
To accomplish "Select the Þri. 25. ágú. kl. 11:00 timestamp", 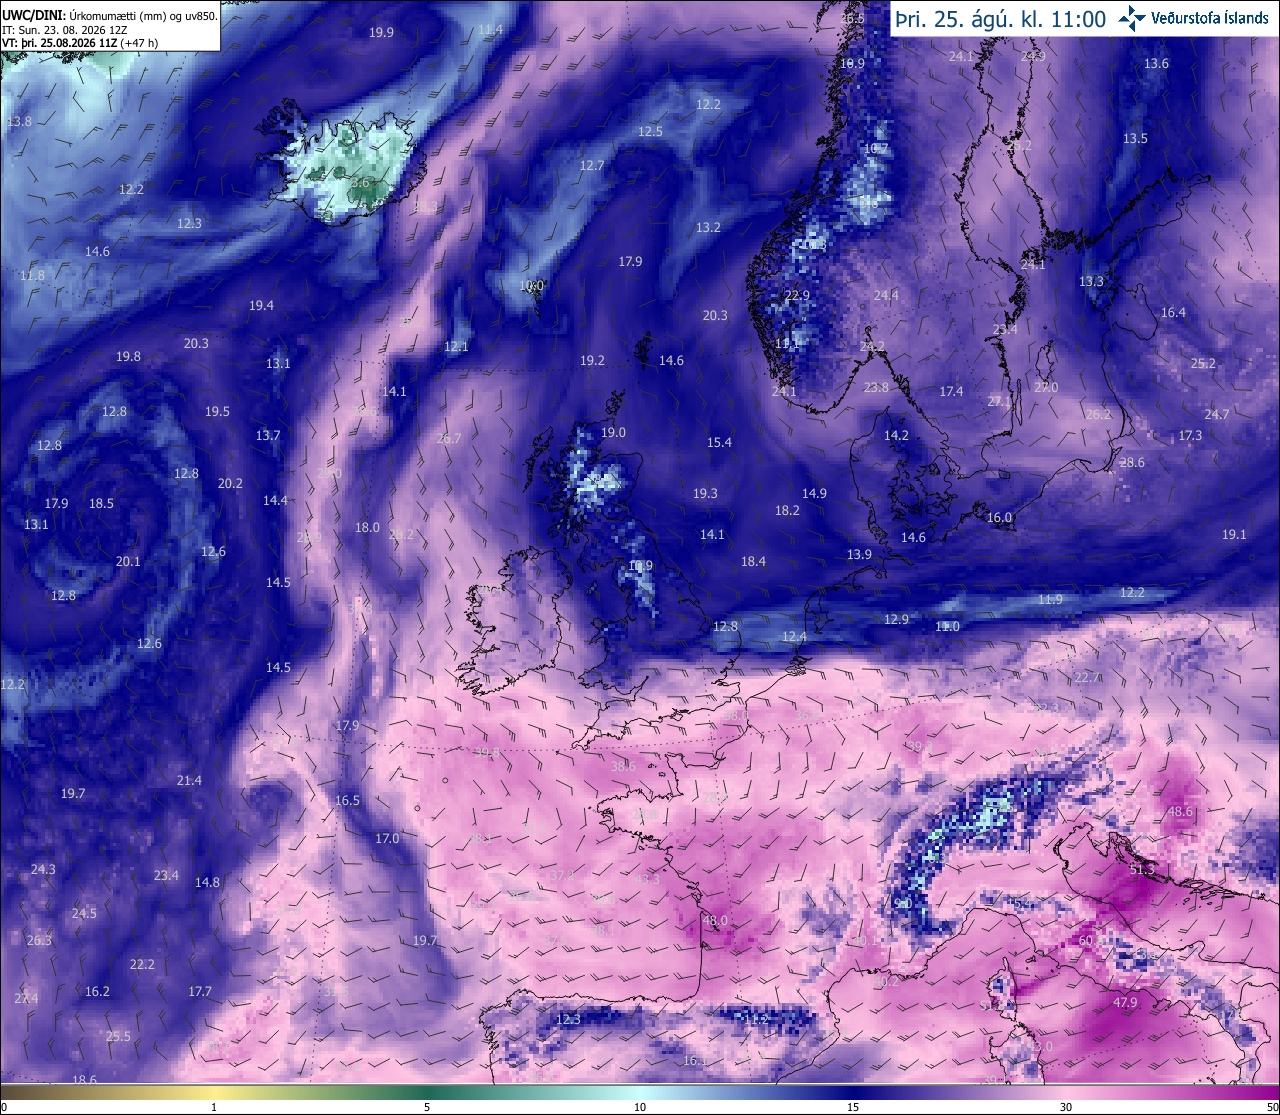I will click(1002, 19).
